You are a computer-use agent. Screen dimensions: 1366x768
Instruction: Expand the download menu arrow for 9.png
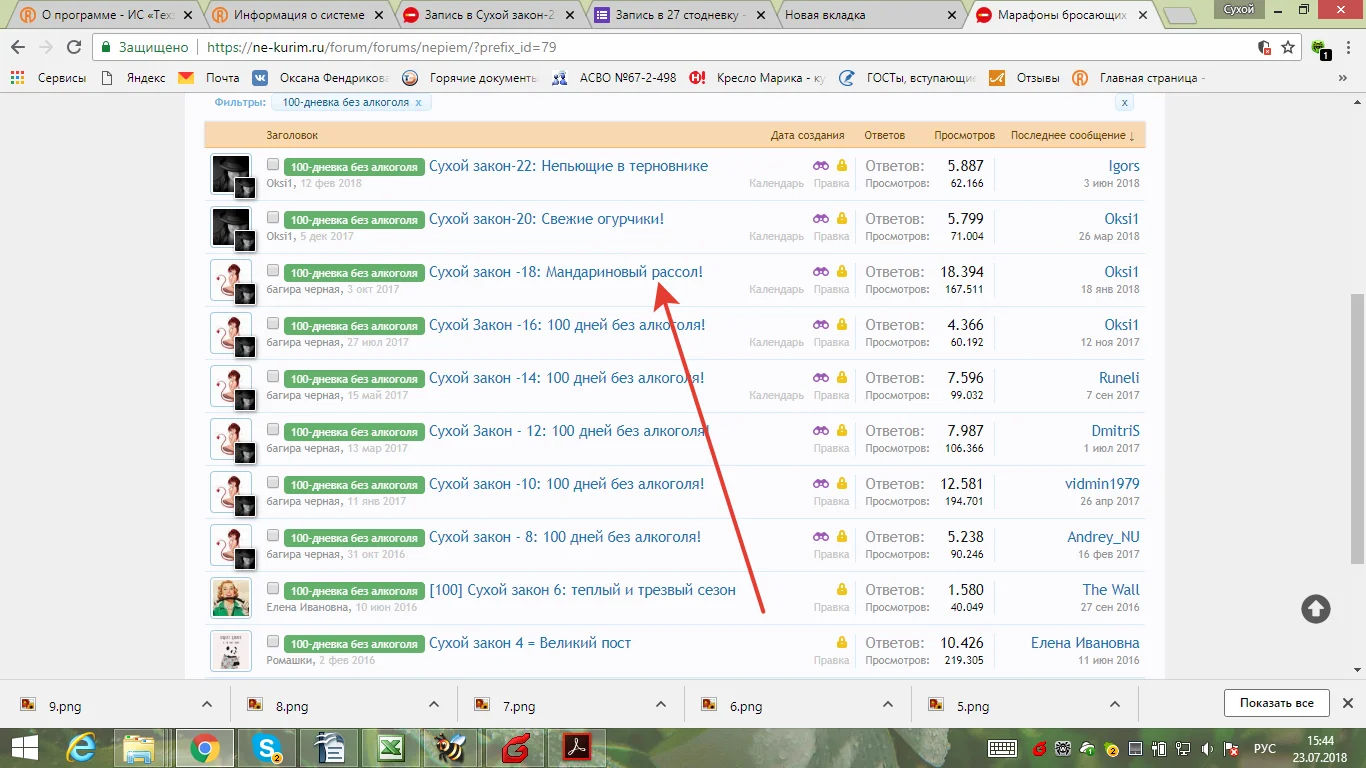pos(207,704)
